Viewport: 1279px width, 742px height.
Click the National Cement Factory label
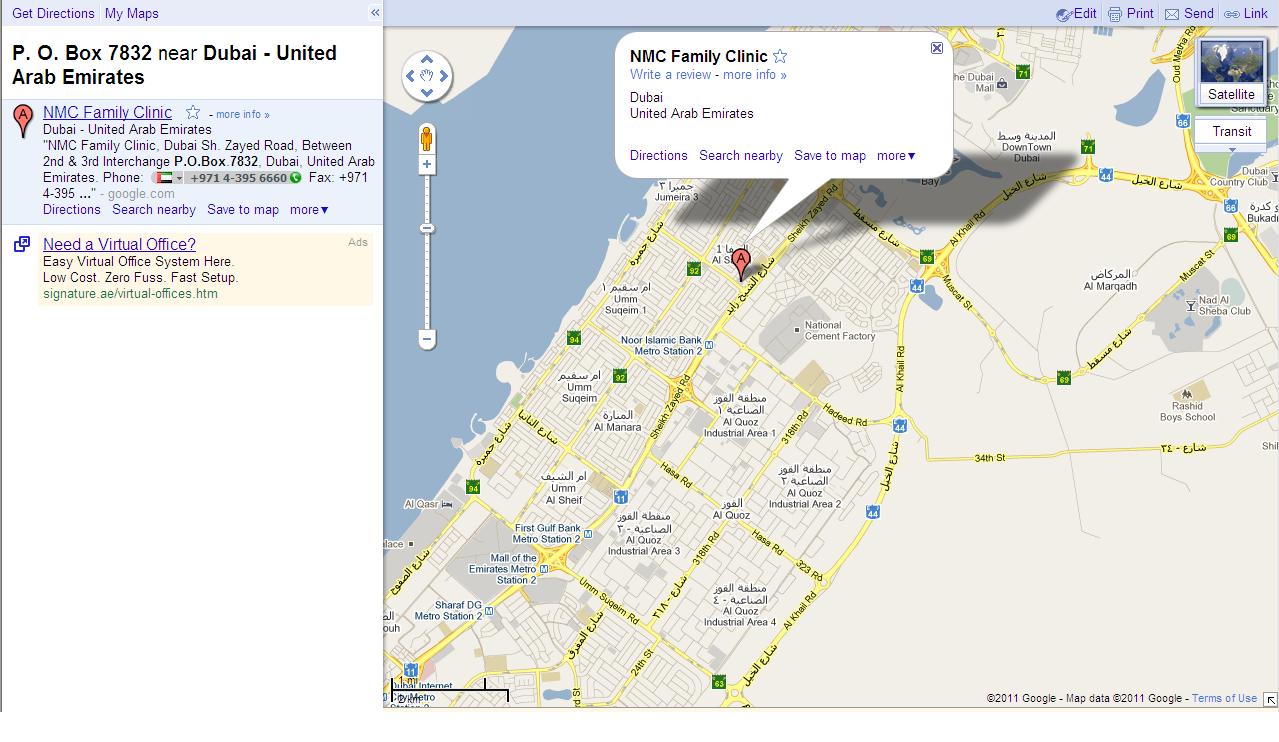840,331
